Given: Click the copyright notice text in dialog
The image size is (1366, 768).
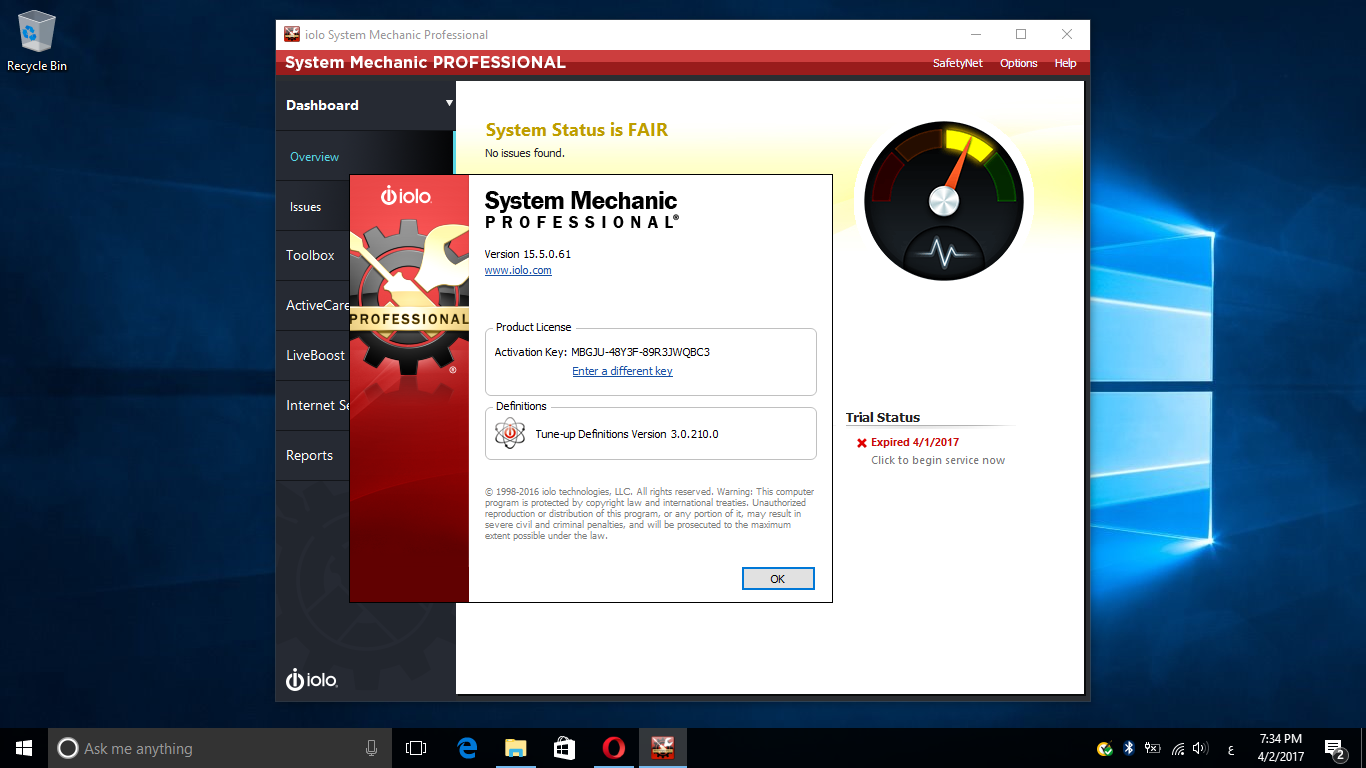Looking at the screenshot, I should click(649, 514).
